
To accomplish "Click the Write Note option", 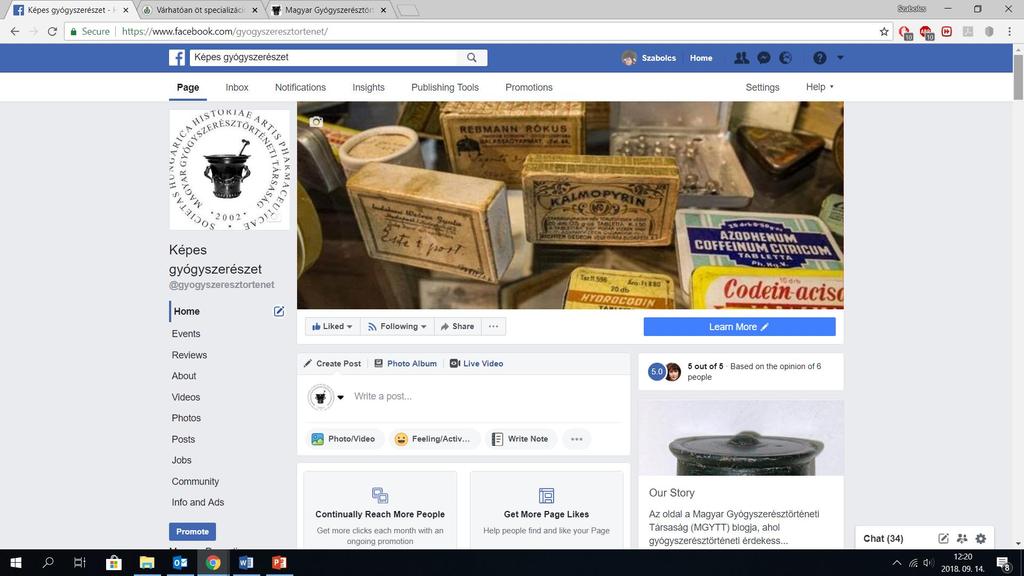I will pos(520,439).
